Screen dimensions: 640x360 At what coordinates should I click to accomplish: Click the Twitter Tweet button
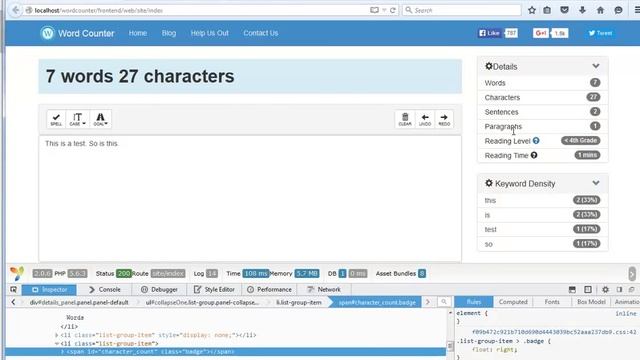pos(600,33)
